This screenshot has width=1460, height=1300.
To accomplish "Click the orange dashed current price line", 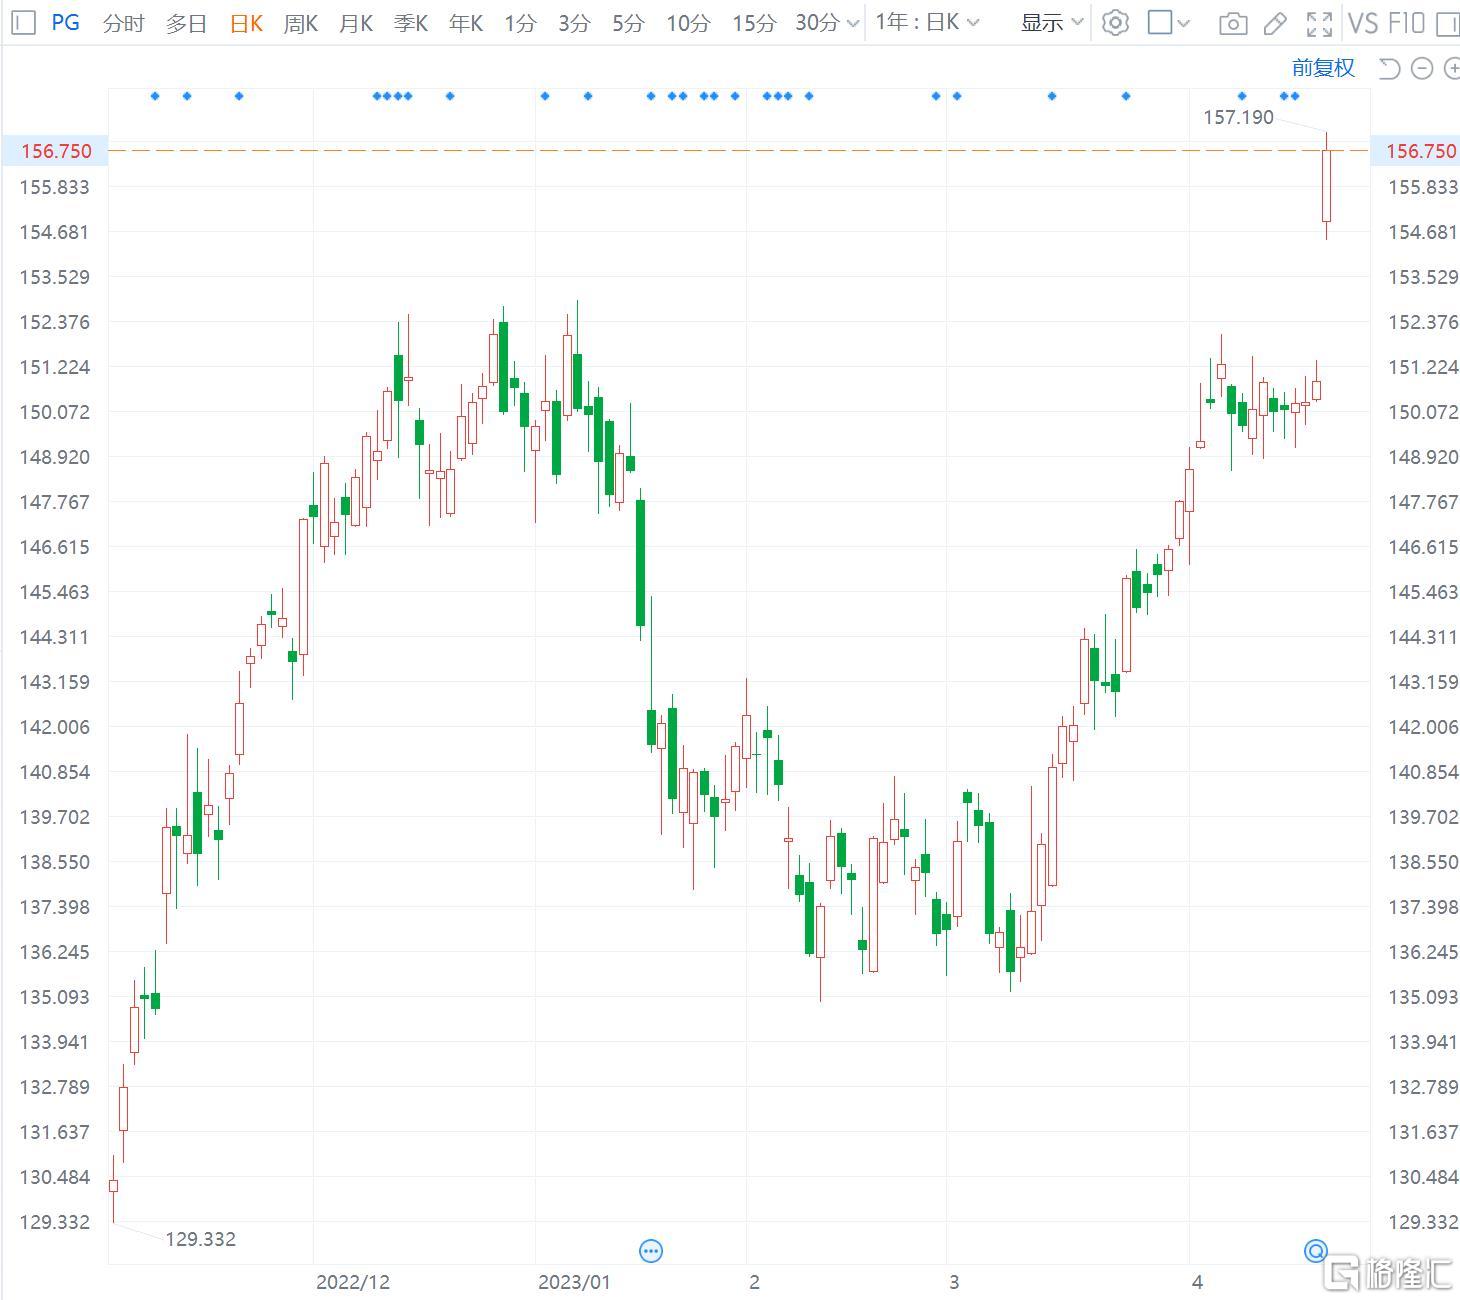I will point(739,150).
